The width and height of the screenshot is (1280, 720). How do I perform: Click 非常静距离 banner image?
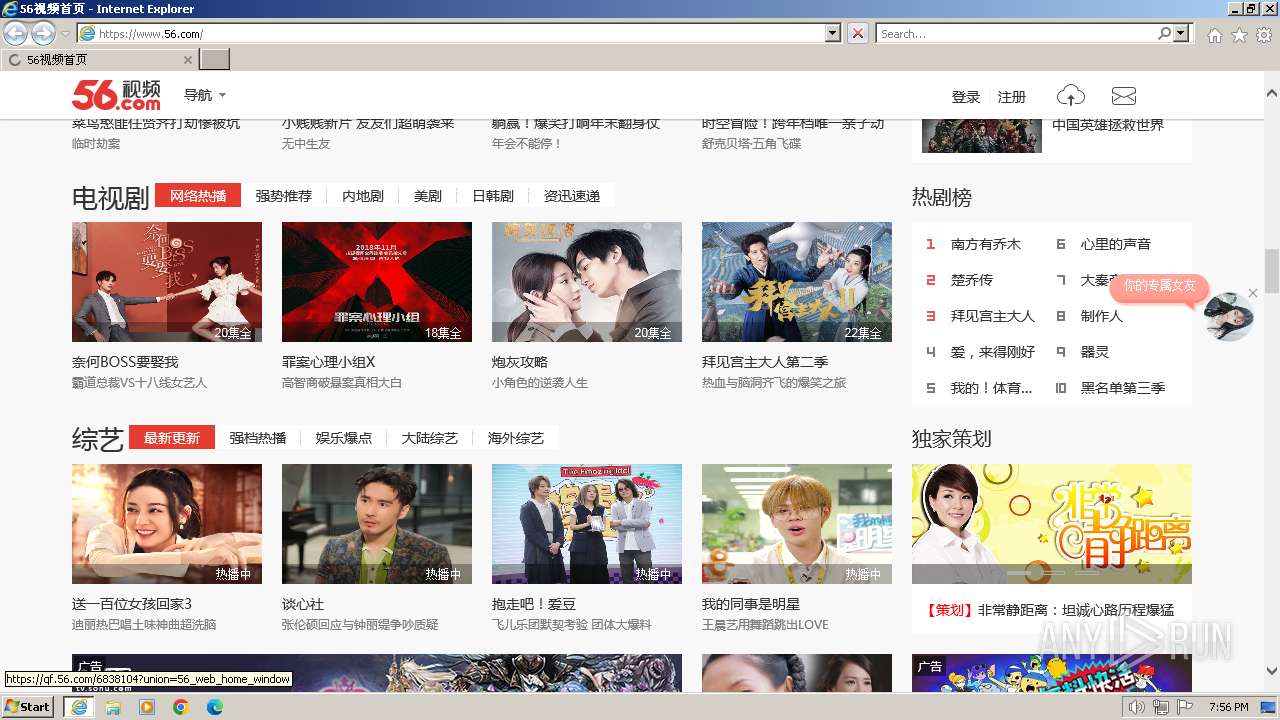(1052, 524)
